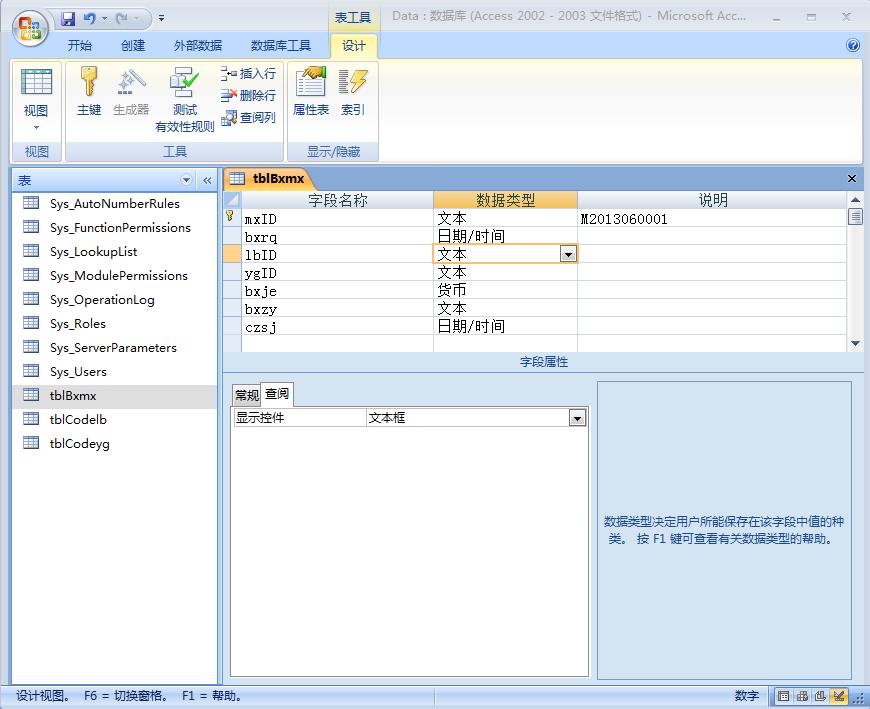Click the bxje field name cell
870x709 pixels.
(x=337, y=290)
